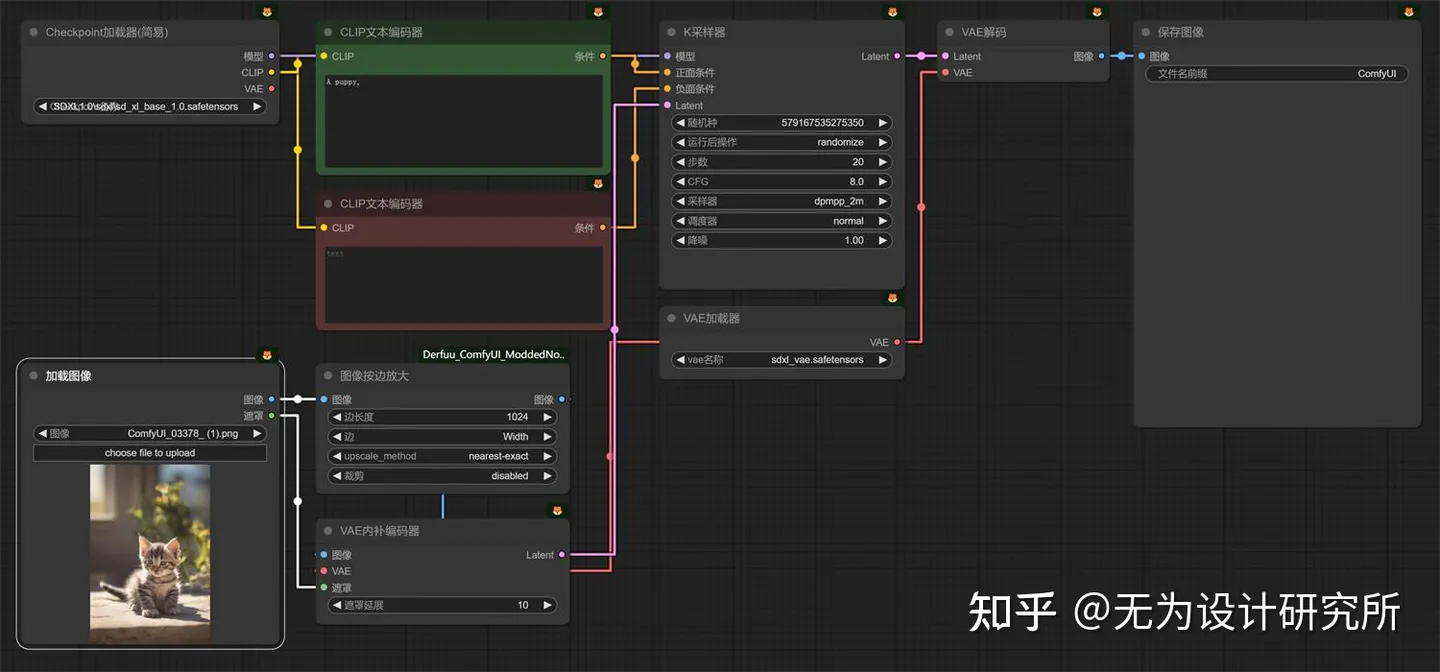Click the positive prompt box containing "A puppy,"
This screenshot has width=1440, height=672.
click(x=464, y=120)
